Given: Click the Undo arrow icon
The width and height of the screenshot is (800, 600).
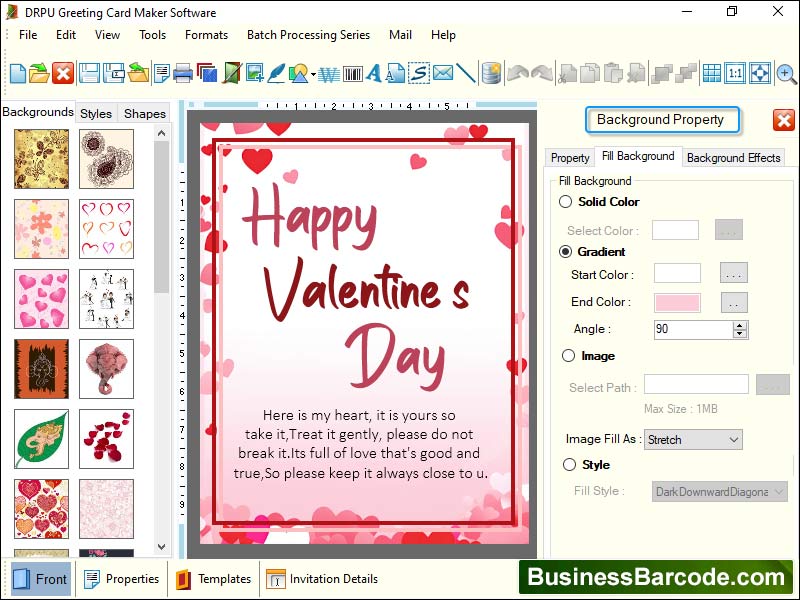Looking at the screenshot, I should click(x=515, y=73).
